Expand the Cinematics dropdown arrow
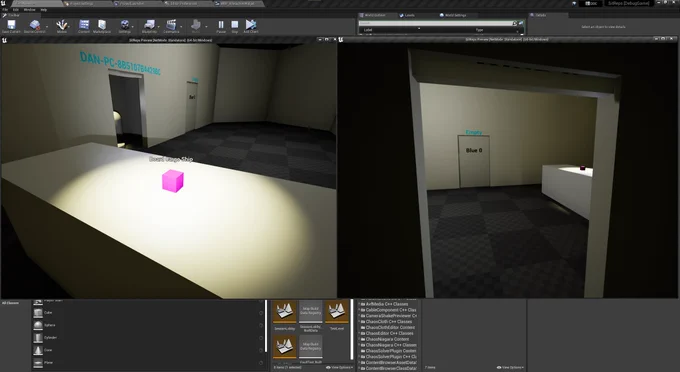 tap(181, 26)
